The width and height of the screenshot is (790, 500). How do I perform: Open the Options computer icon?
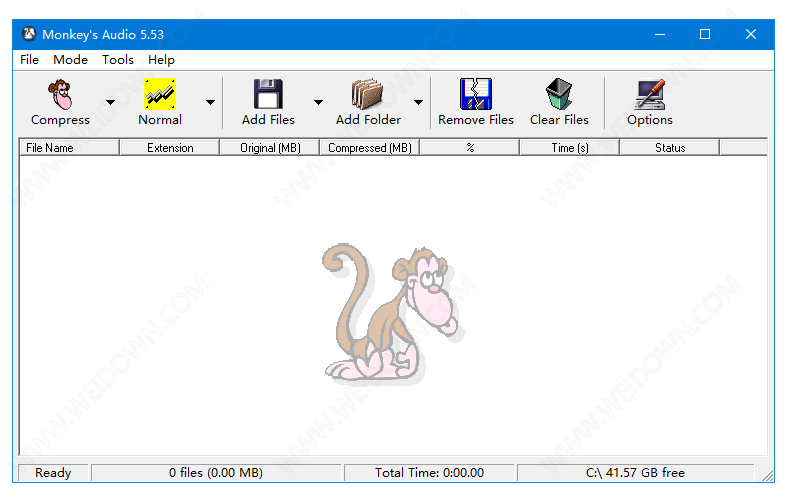(x=650, y=94)
